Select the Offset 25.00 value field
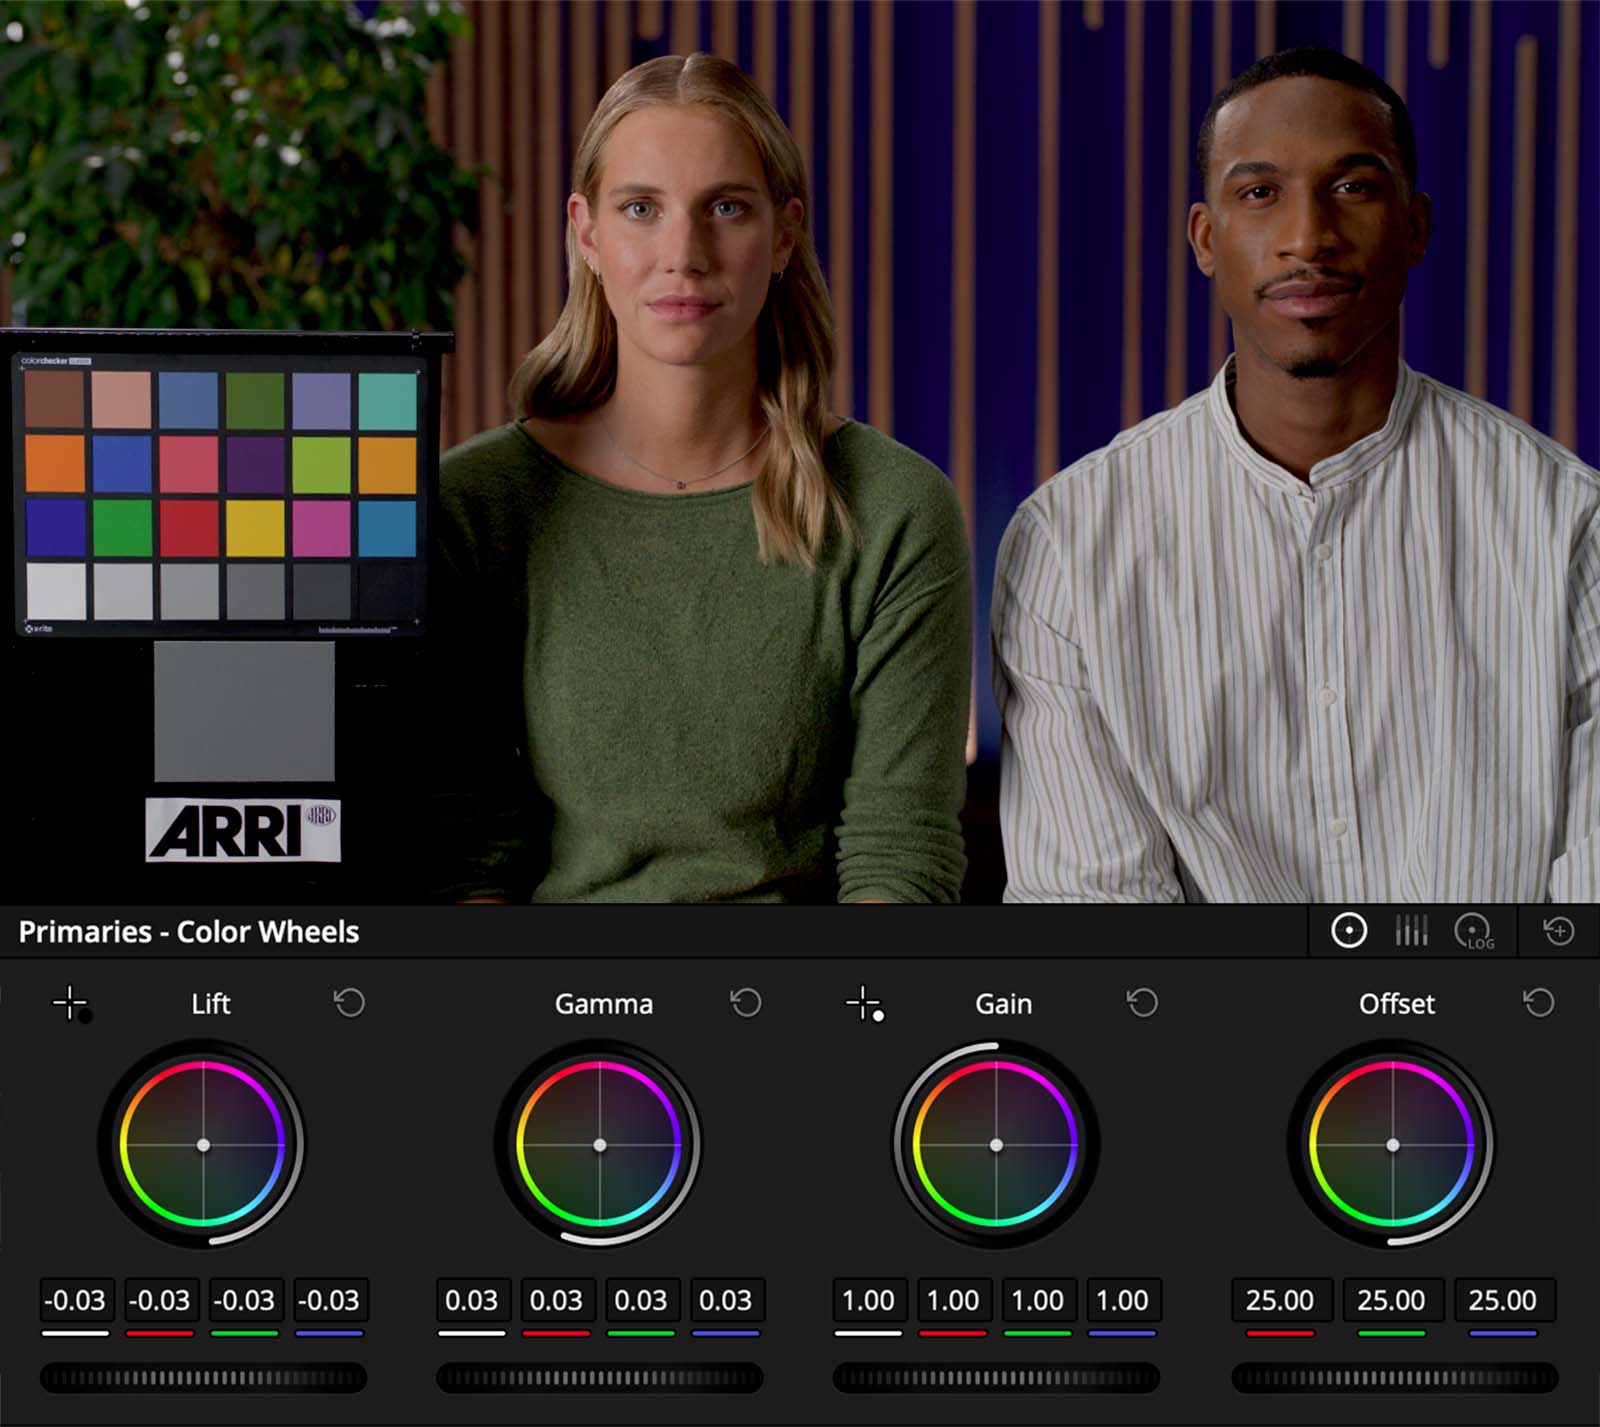This screenshot has width=1600, height=1427. coord(1281,1301)
